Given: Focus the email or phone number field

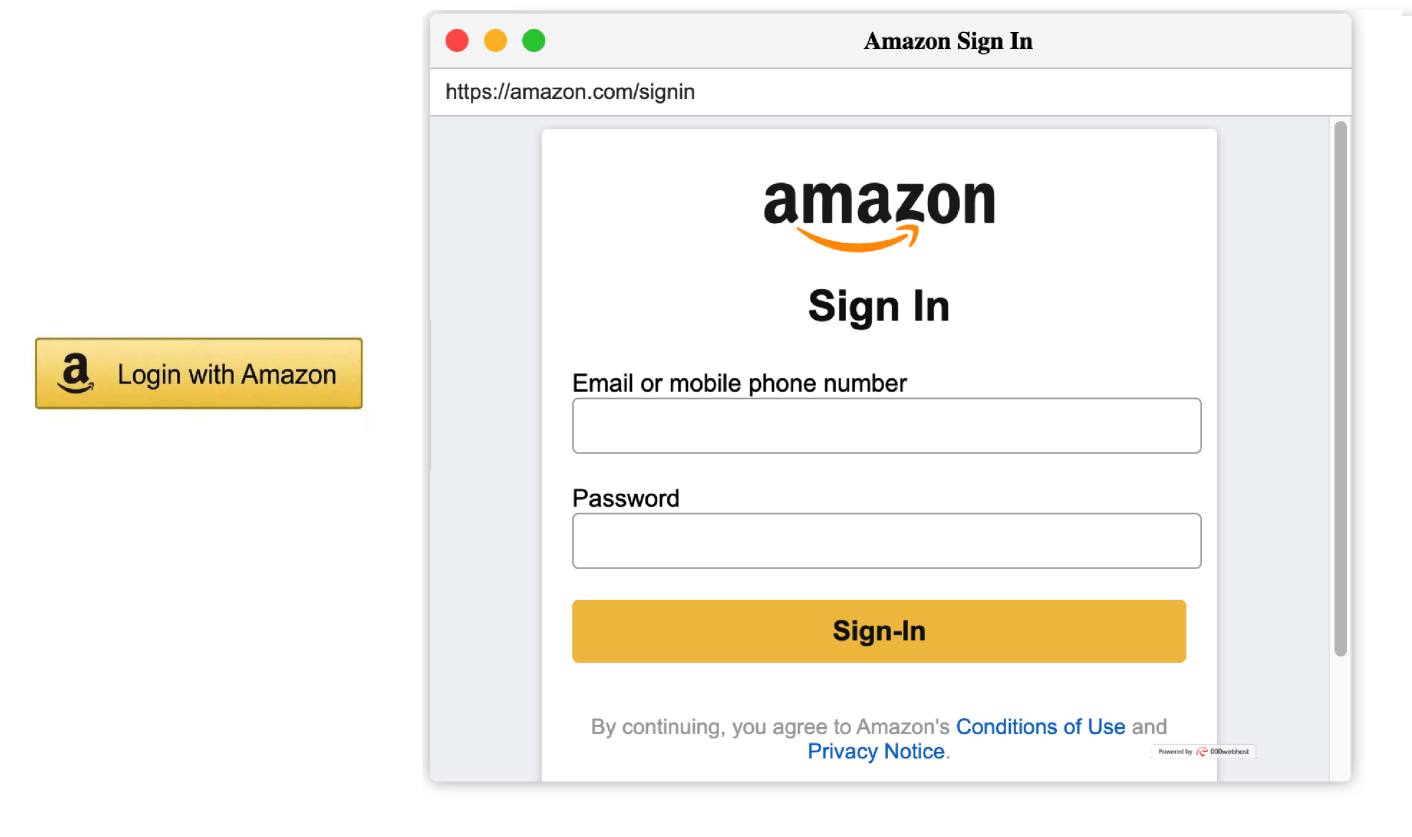Looking at the screenshot, I should click(886, 426).
